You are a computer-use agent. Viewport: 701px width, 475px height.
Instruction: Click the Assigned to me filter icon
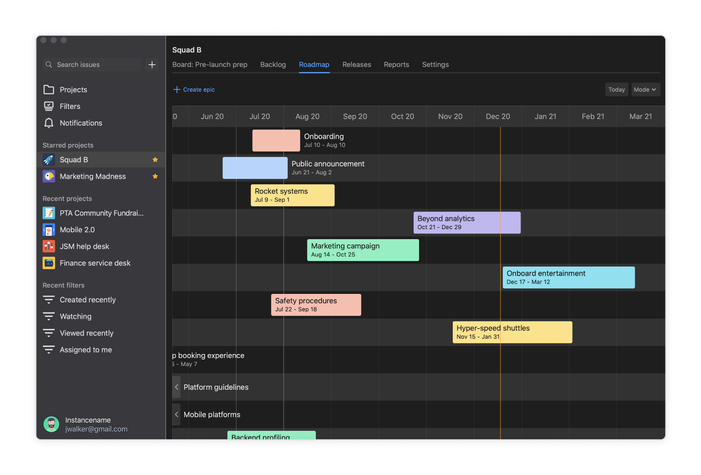49,350
